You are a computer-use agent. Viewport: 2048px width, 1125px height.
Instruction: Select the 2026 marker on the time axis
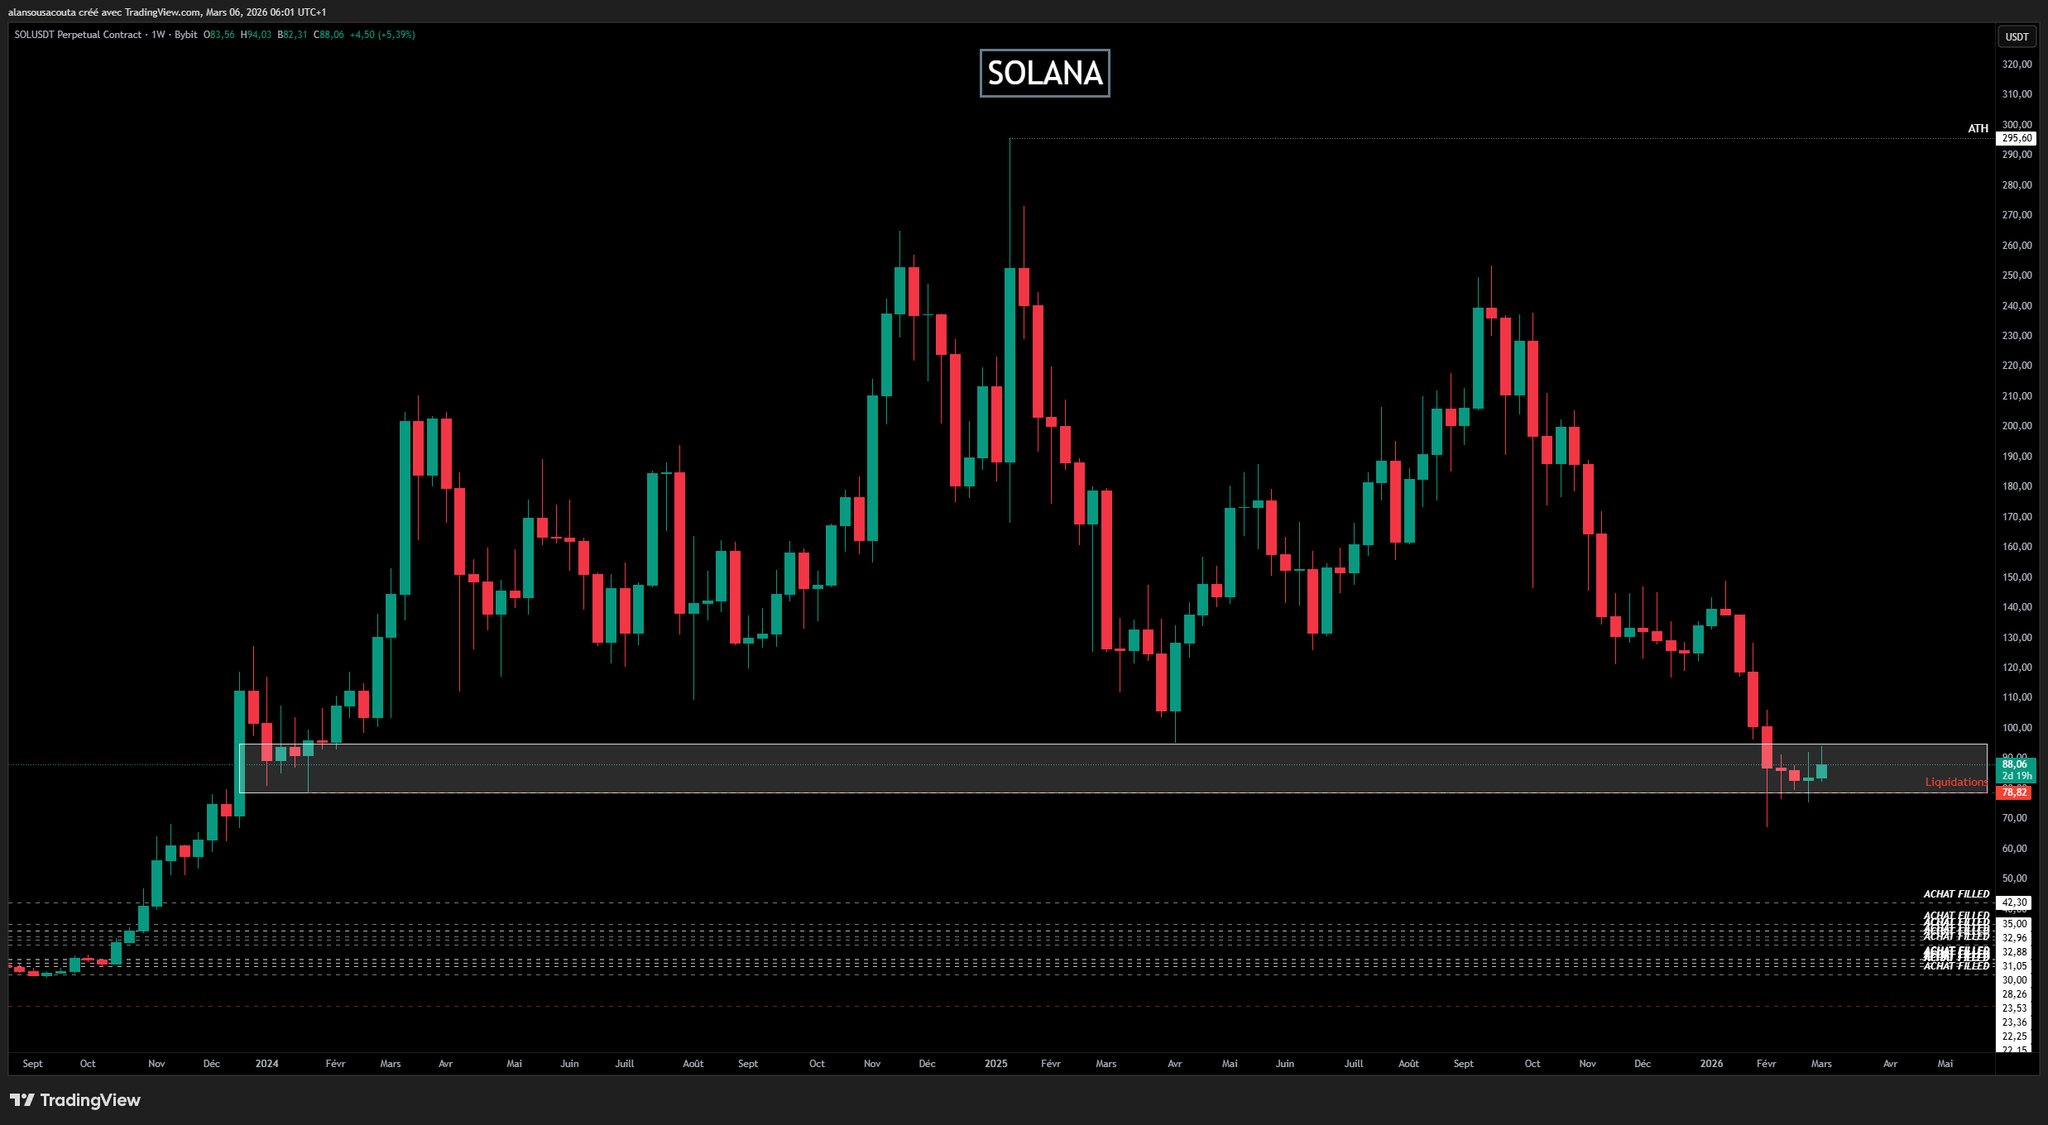click(x=1711, y=1064)
